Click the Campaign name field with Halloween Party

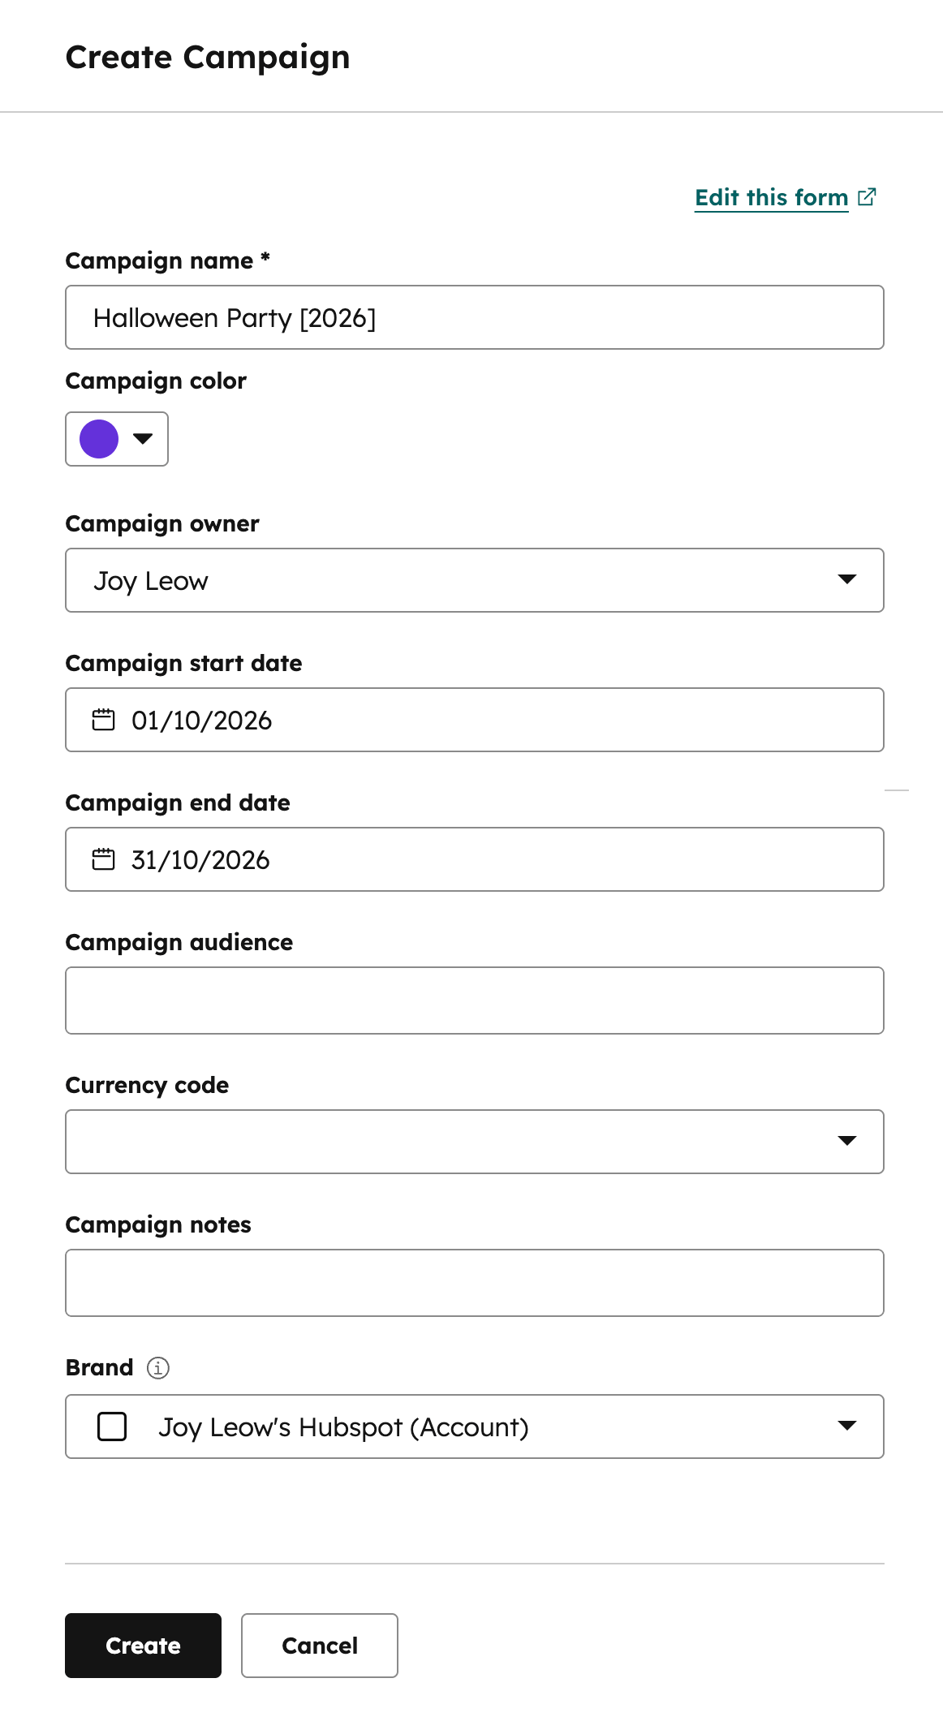click(474, 317)
